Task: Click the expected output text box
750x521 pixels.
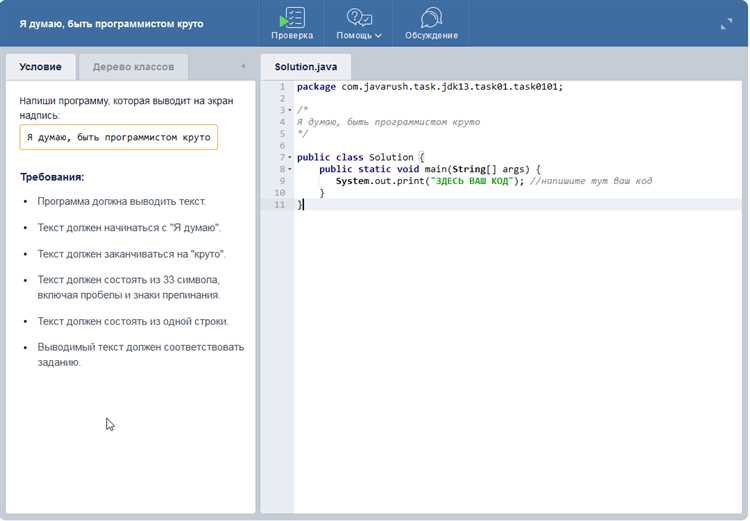Action: pyautogui.click(x=119, y=137)
